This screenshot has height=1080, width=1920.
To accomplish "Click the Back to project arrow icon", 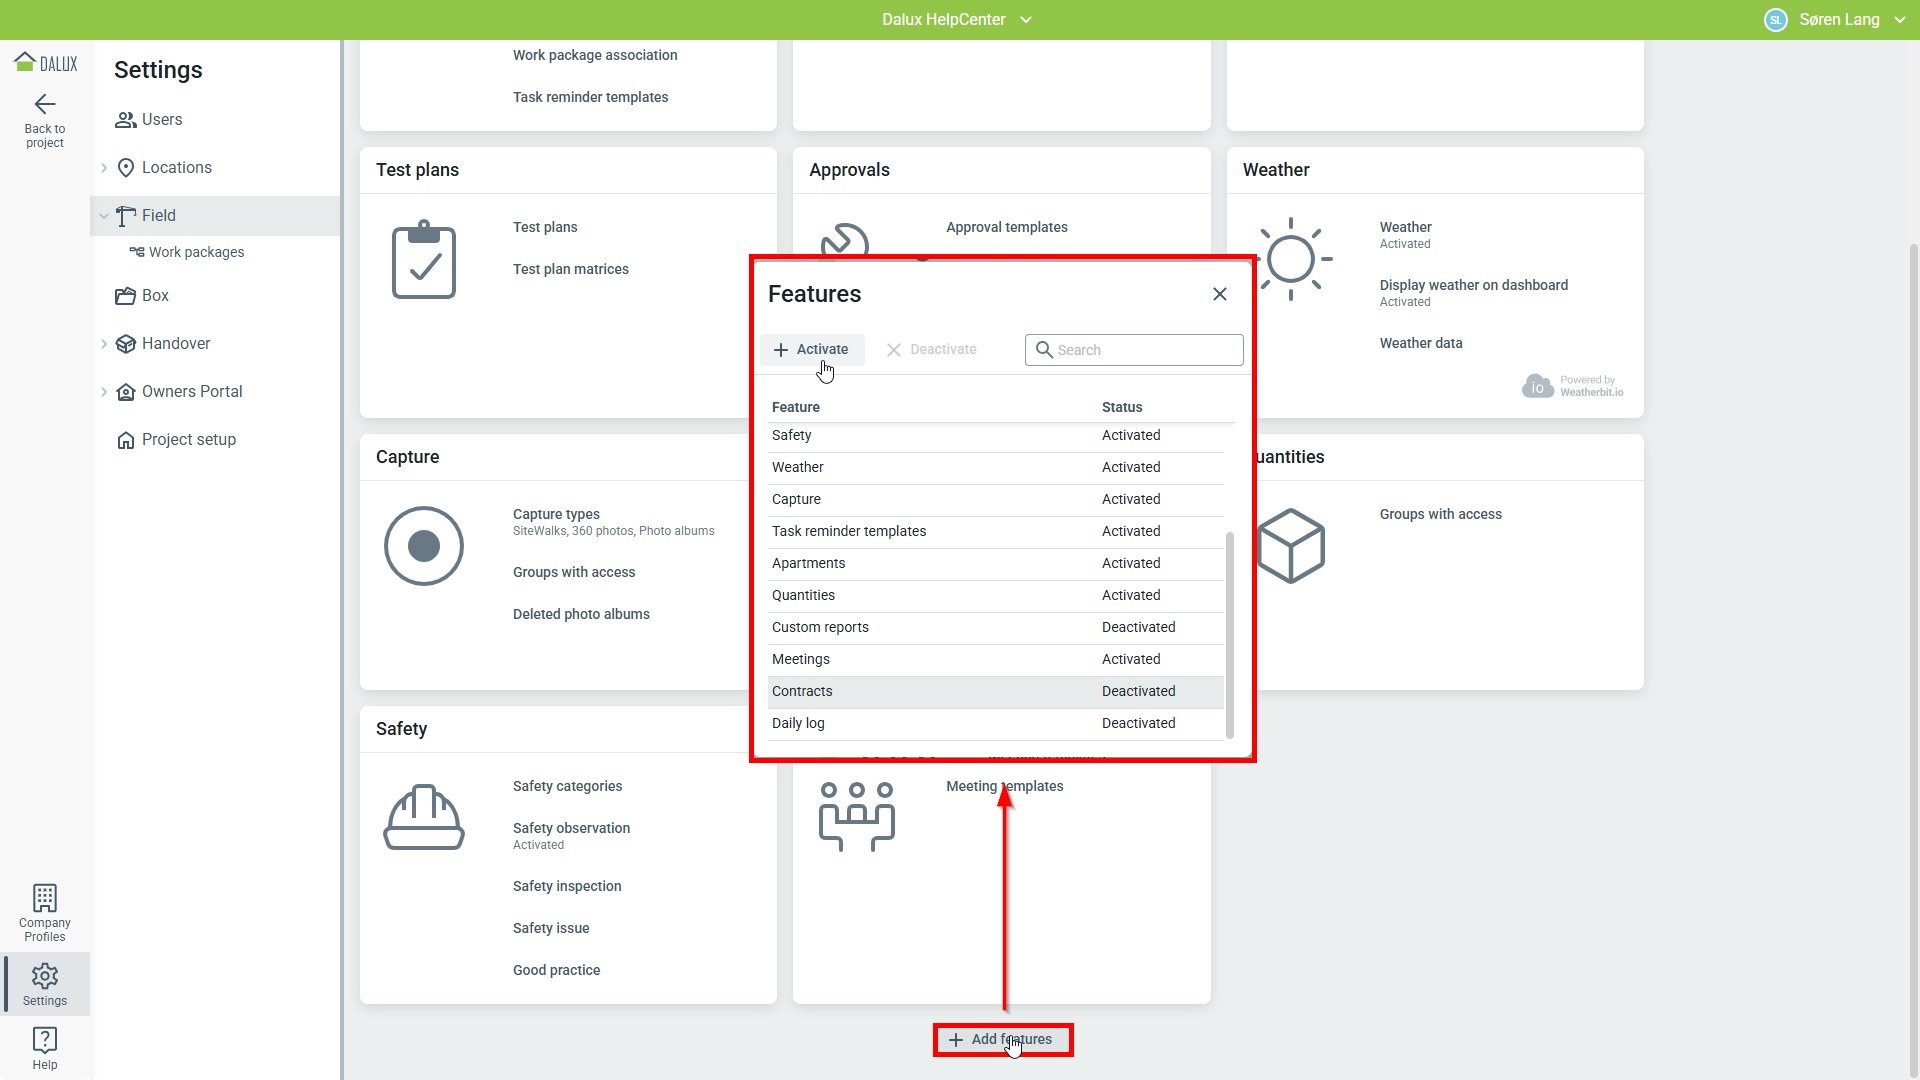I will (45, 104).
